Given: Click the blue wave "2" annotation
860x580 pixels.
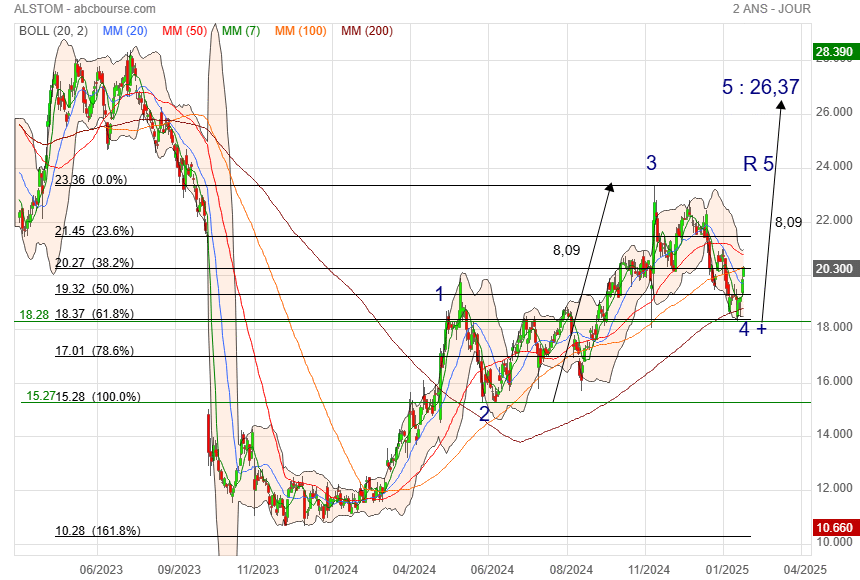Looking at the screenshot, I should click(484, 414).
